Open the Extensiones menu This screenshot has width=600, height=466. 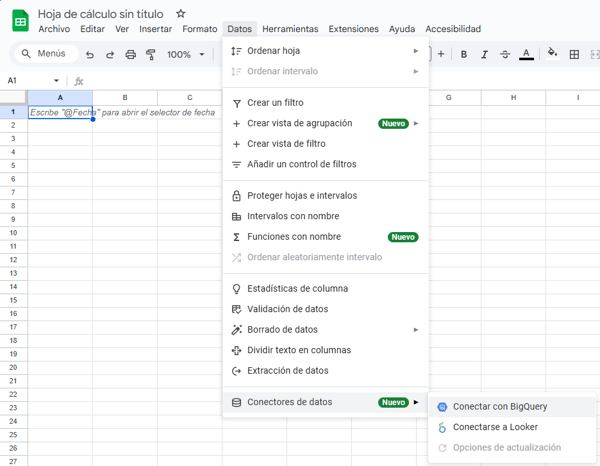(x=354, y=29)
